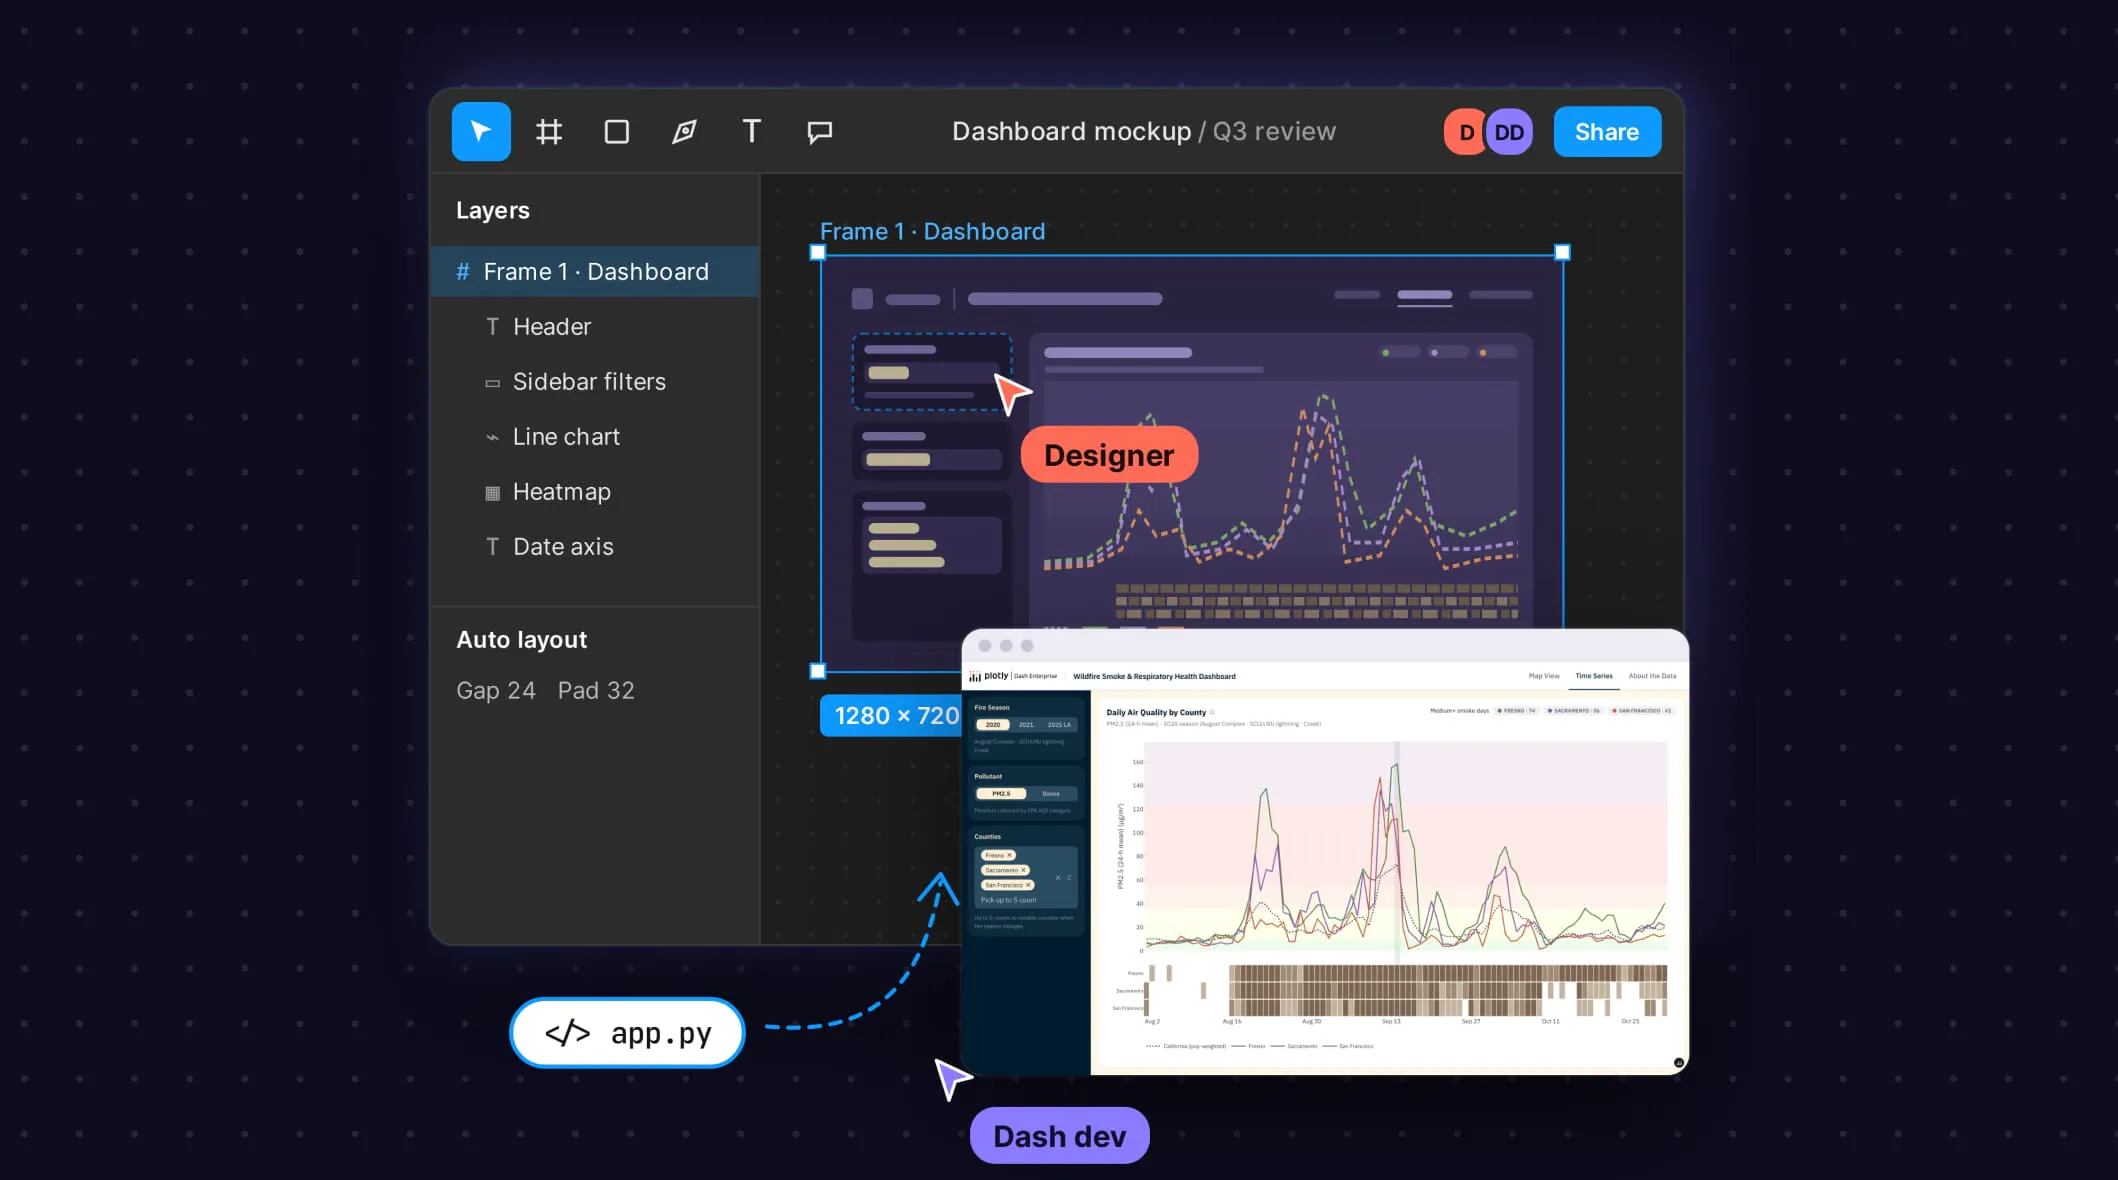Viewport: 2118px width, 1180px height.
Task: Open the Dash debug menu circle icon
Action: [x=1679, y=1063]
